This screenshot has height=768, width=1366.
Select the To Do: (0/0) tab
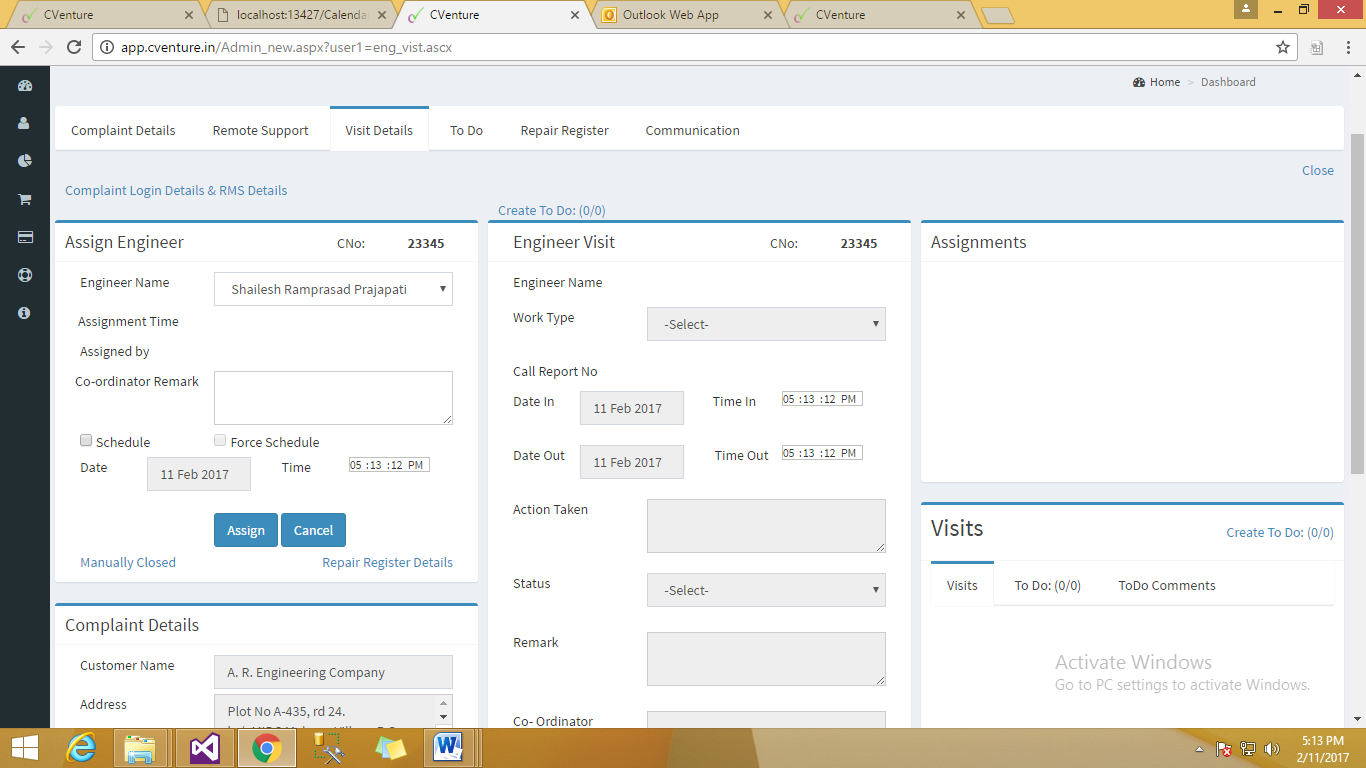[1048, 585]
